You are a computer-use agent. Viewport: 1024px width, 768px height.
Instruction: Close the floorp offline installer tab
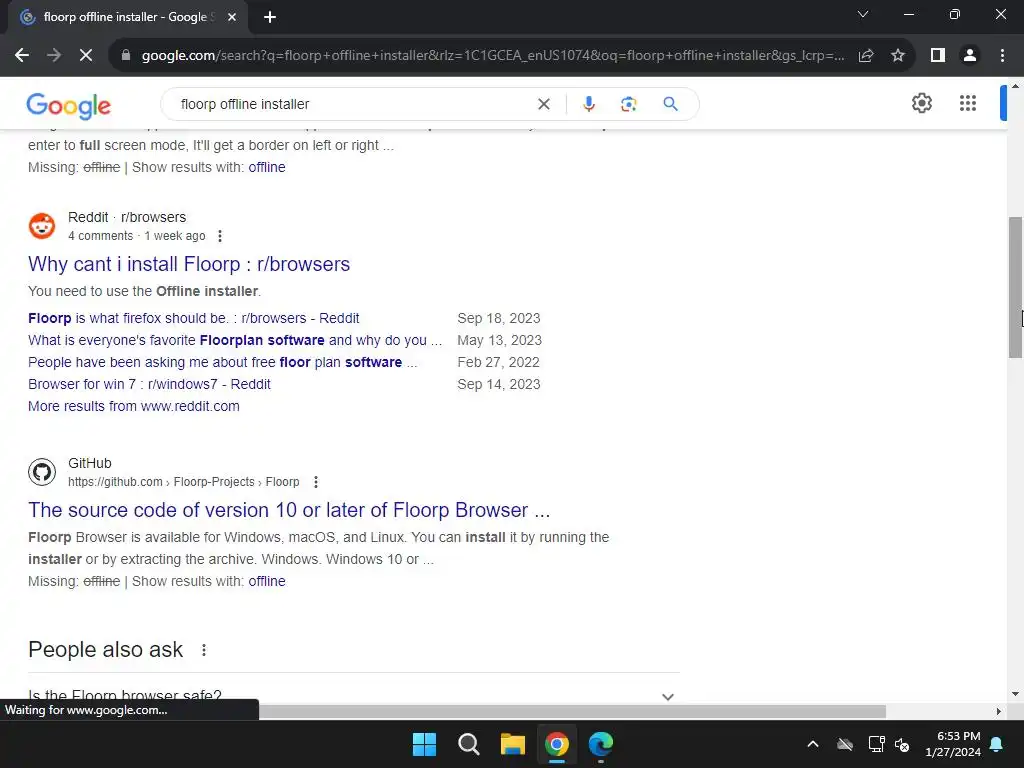coord(232,17)
